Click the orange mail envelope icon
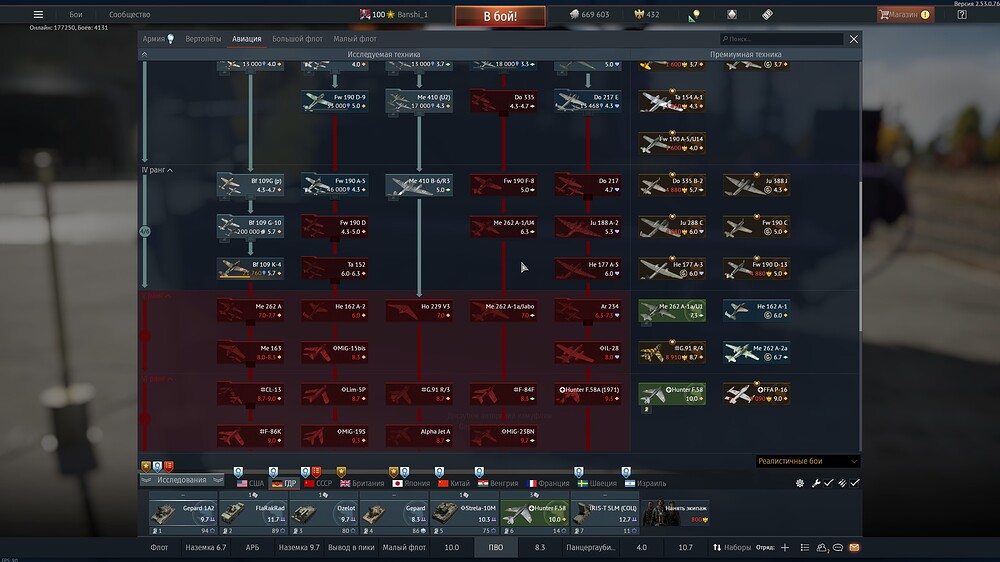This screenshot has width=1000, height=562. click(854, 548)
